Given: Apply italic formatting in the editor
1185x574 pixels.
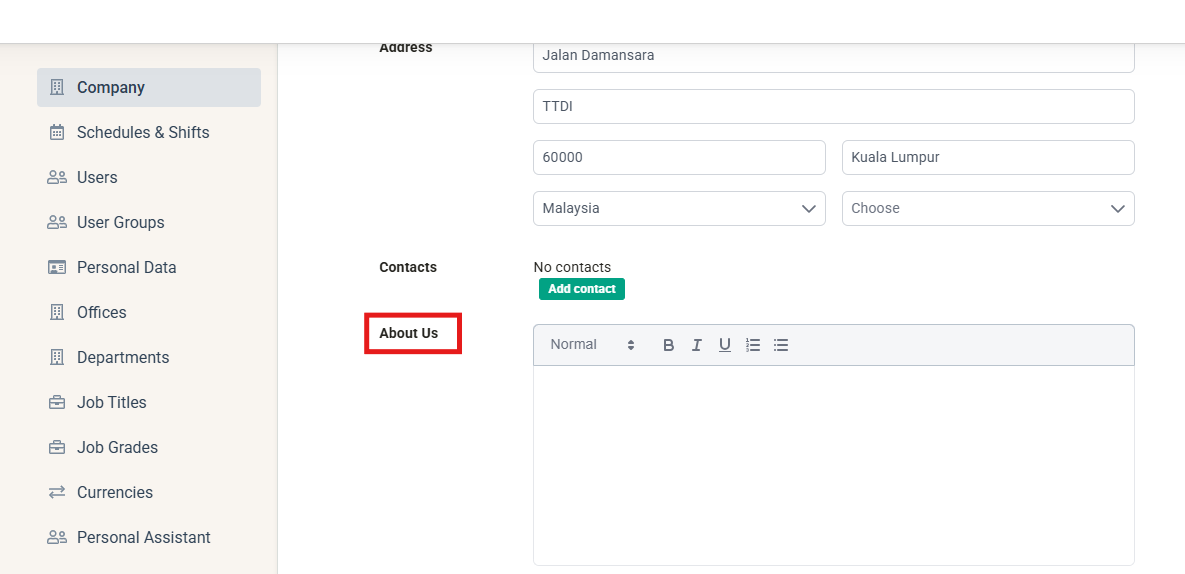Looking at the screenshot, I should click(697, 345).
